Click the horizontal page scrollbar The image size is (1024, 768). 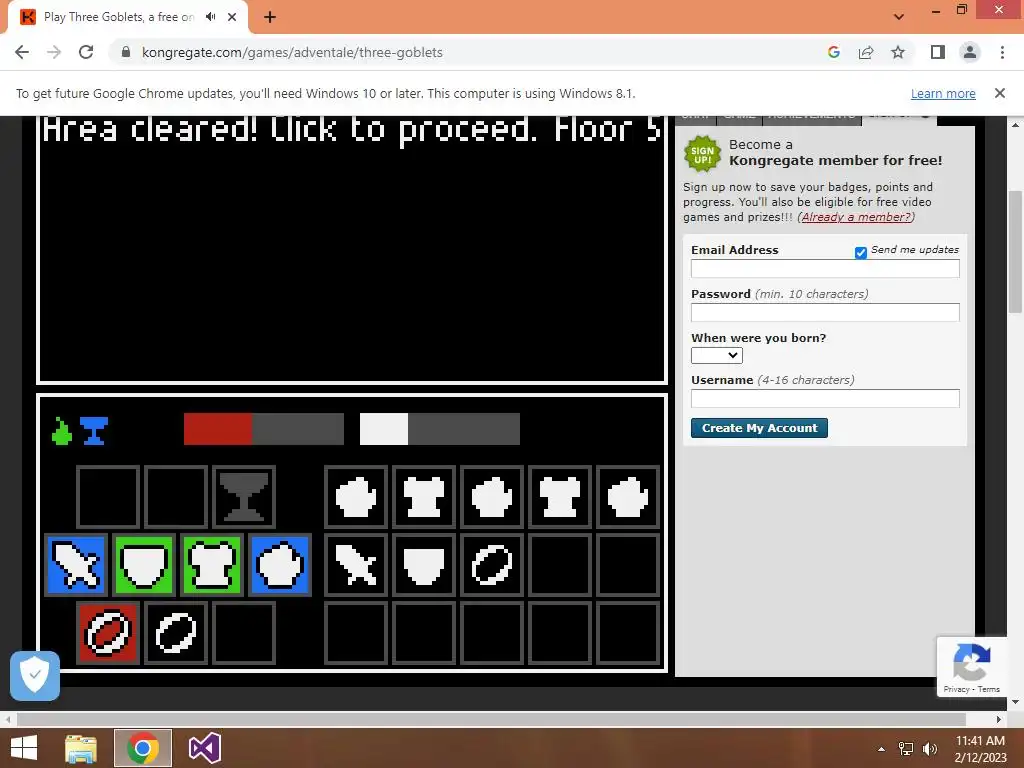pos(491,719)
